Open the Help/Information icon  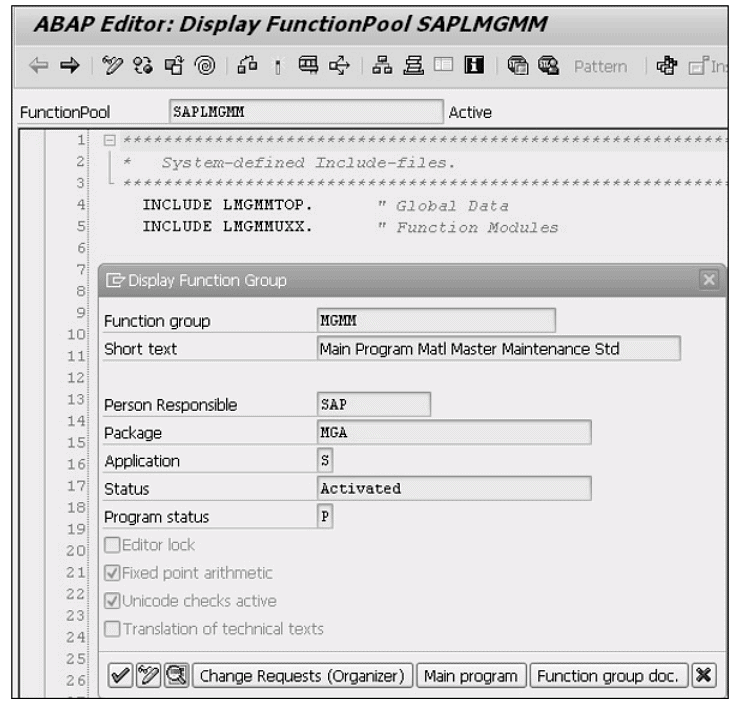coord(474,65)
